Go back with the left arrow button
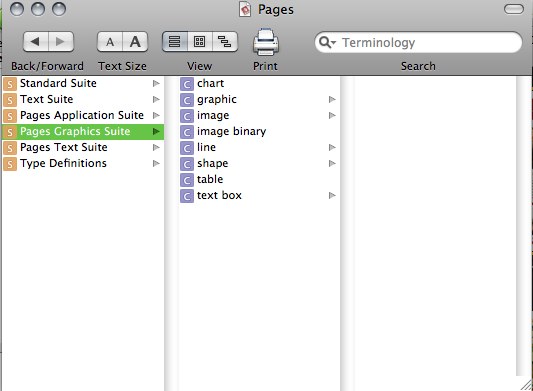 coord(36,42)
